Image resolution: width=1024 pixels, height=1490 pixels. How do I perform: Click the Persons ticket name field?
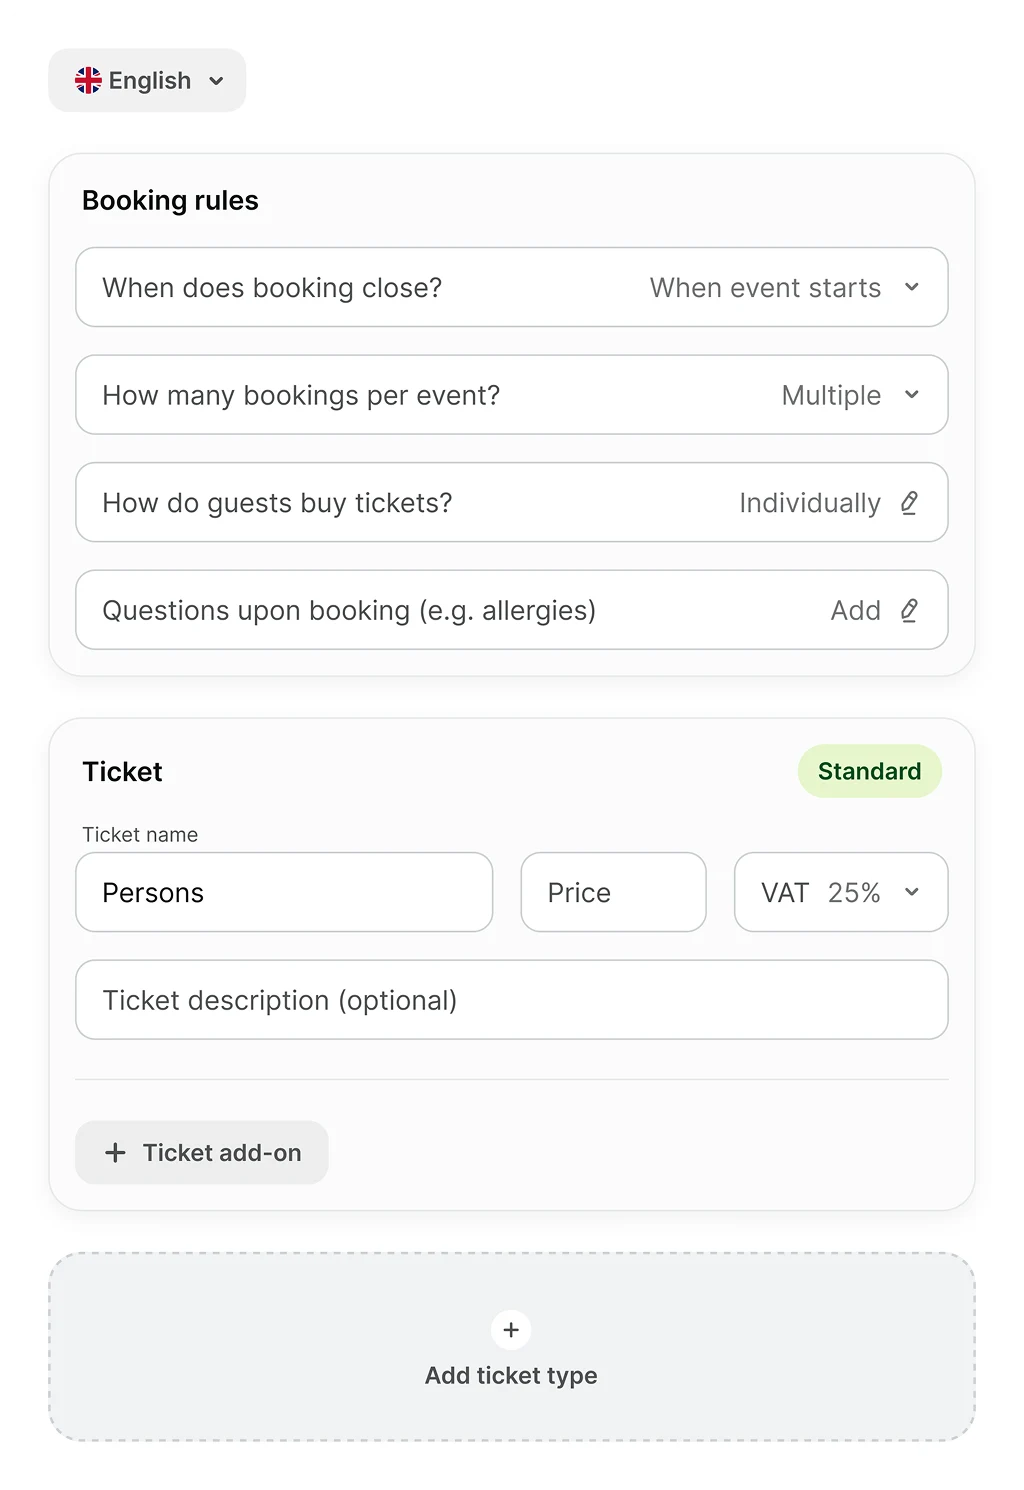pyautogui.click(x=284, y=892)
